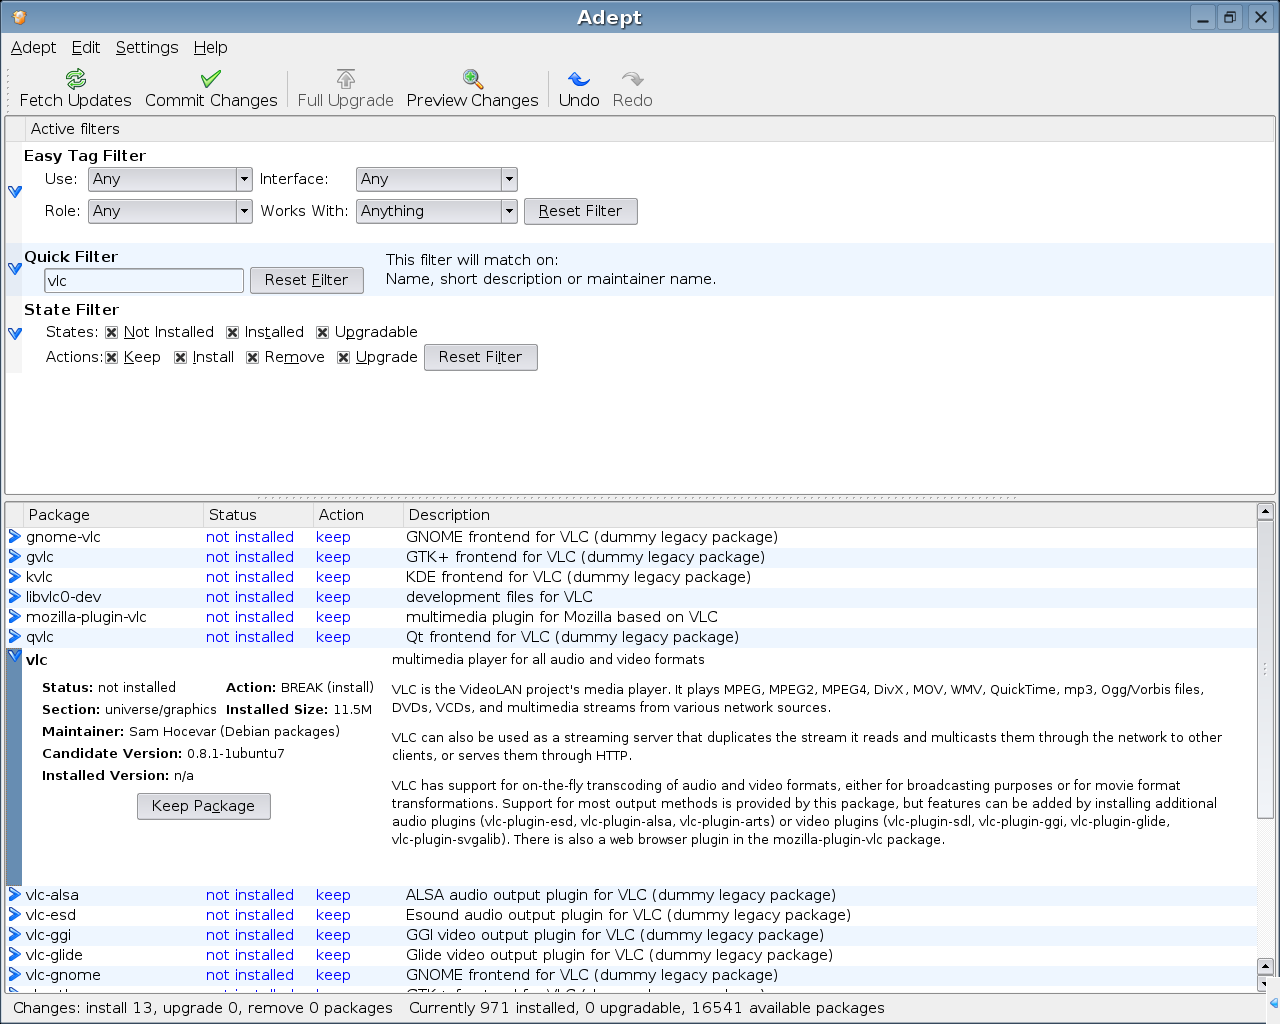Expand the vlc-esd package row
This screenshot has height=1024, width=1280.
pyautogui.click(x=15, y=915)
